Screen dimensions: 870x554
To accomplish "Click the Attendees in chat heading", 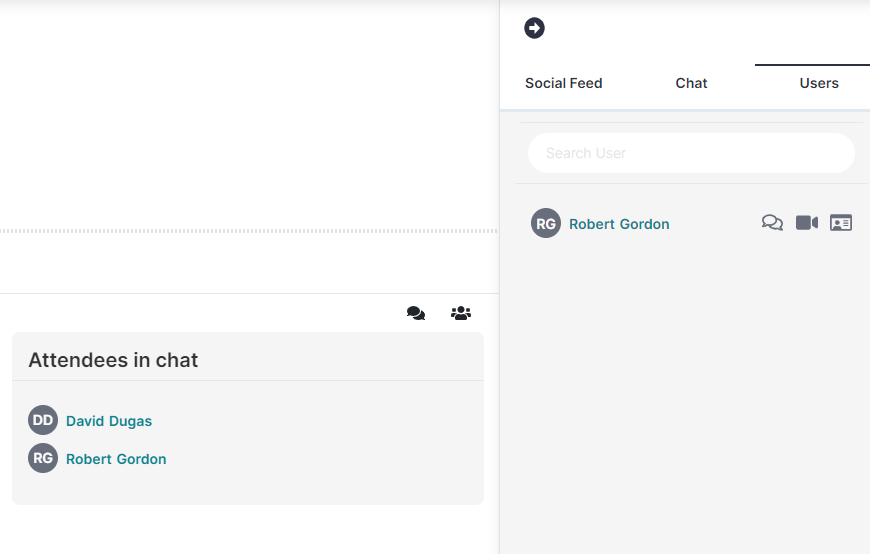I will [x=113, y=360].
